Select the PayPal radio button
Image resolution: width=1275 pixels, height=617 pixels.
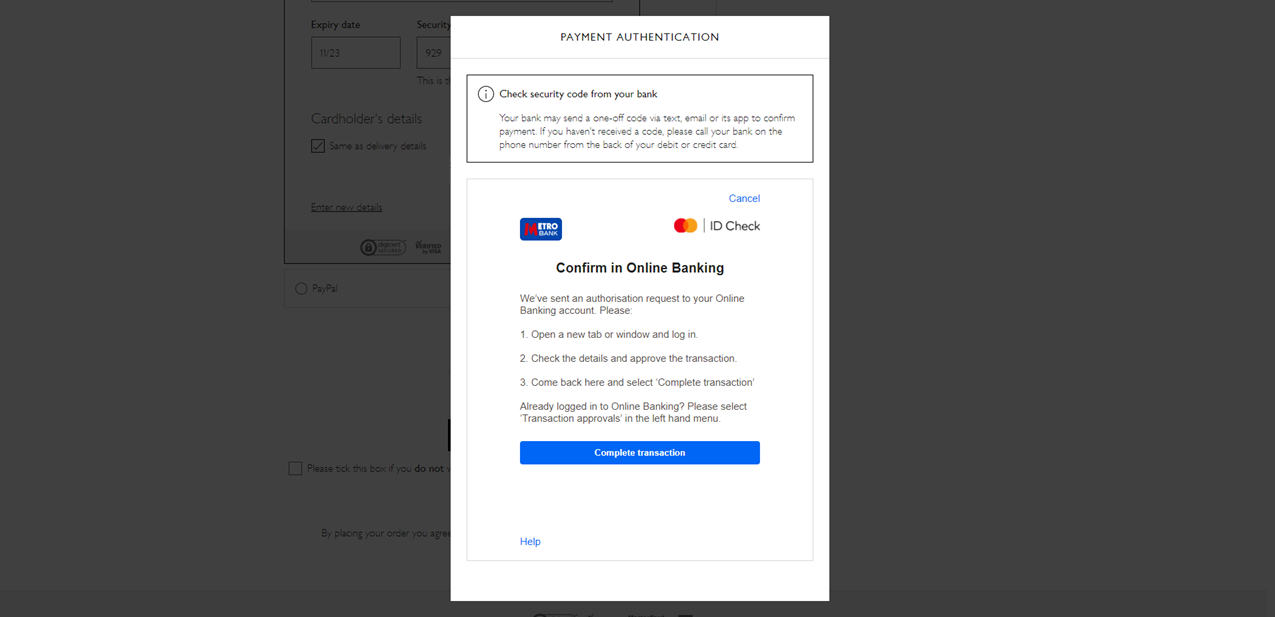pyautogui.click(x=301, y=288)
